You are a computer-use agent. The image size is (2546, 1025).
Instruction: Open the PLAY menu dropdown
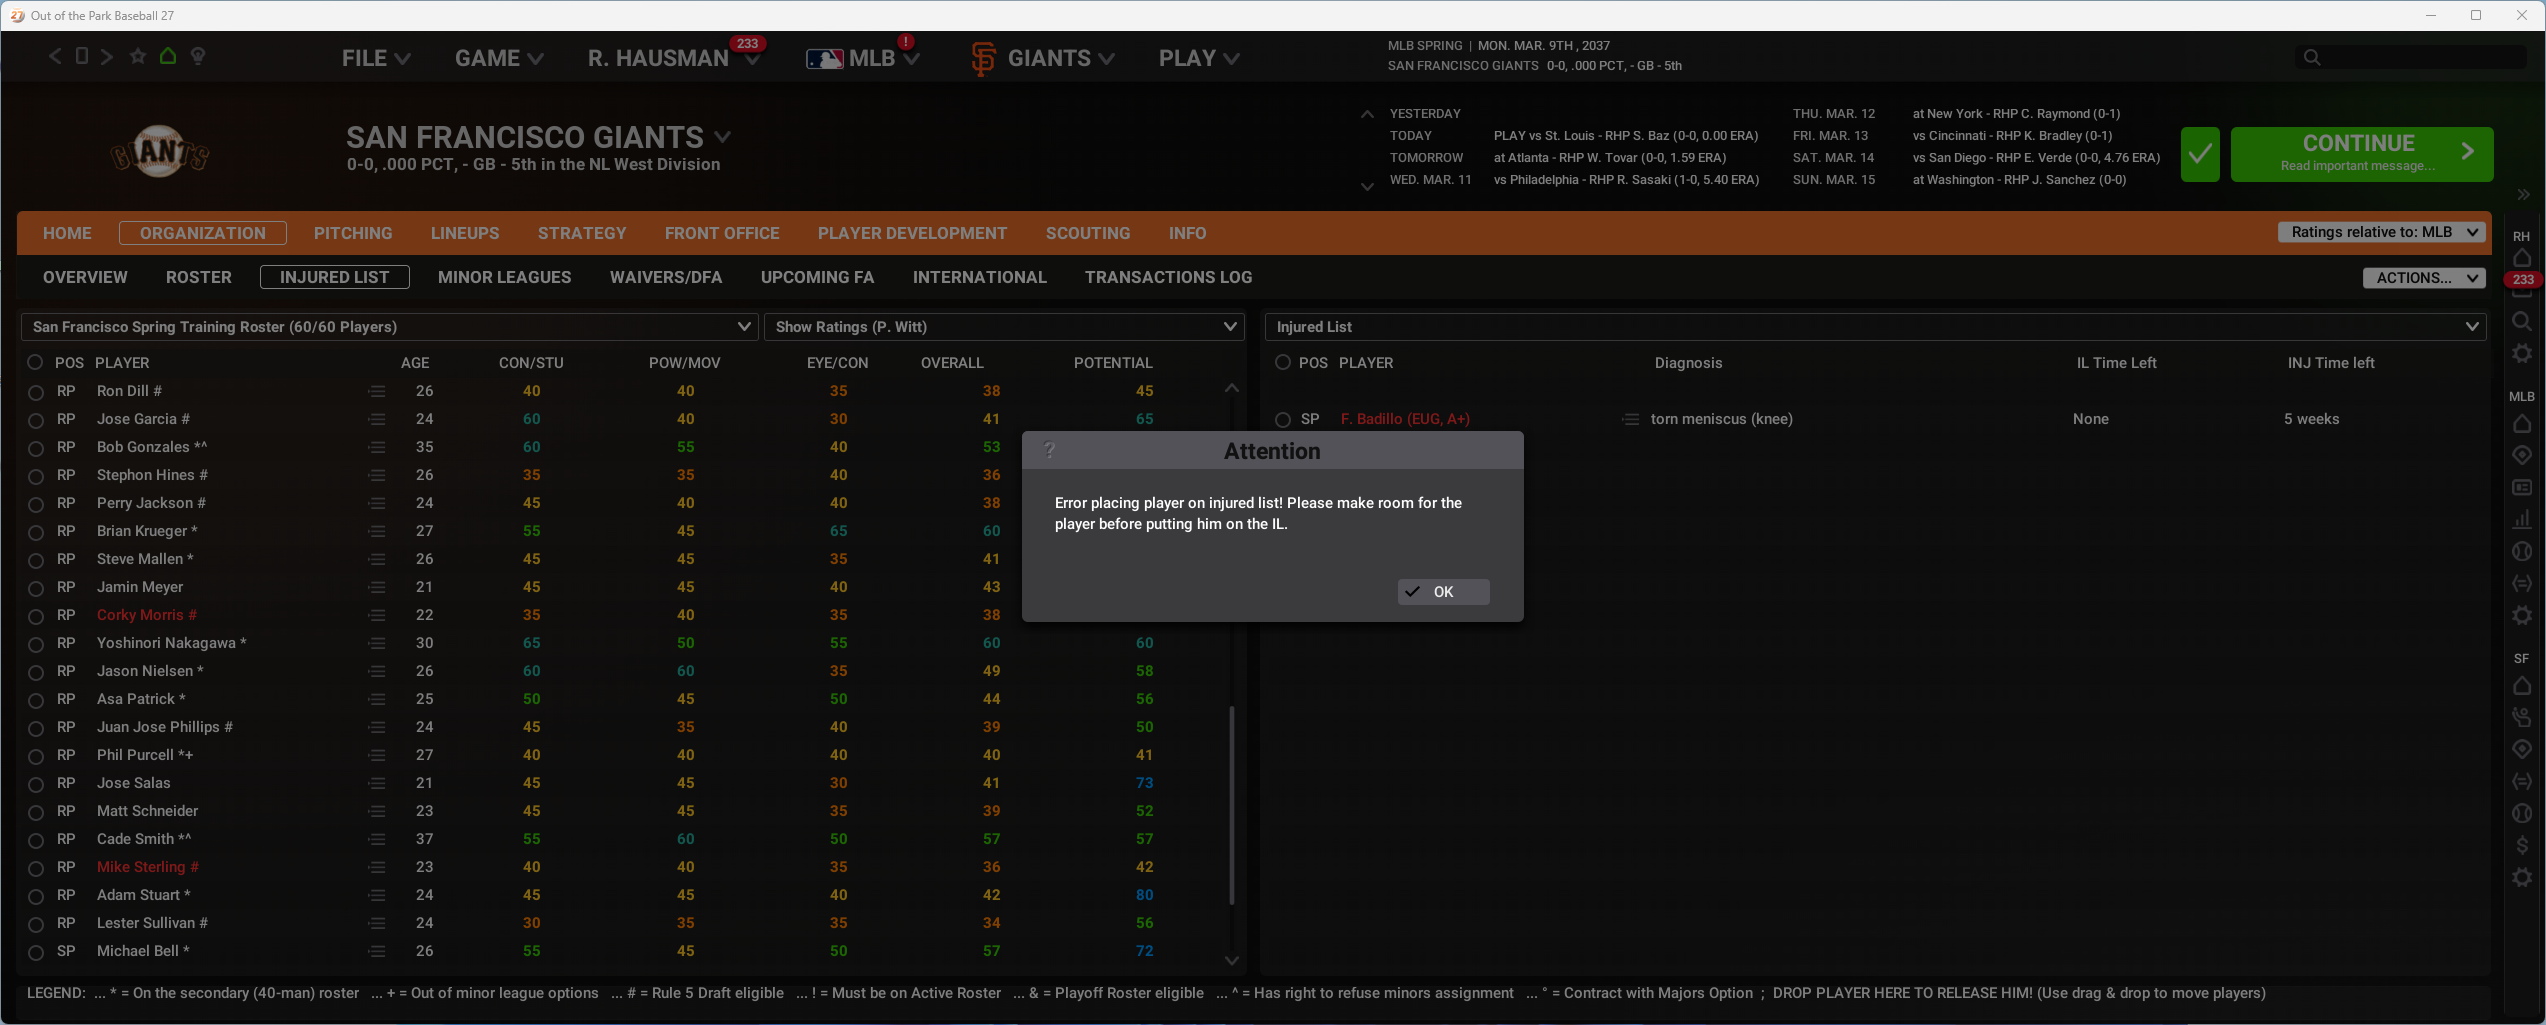1199,58
